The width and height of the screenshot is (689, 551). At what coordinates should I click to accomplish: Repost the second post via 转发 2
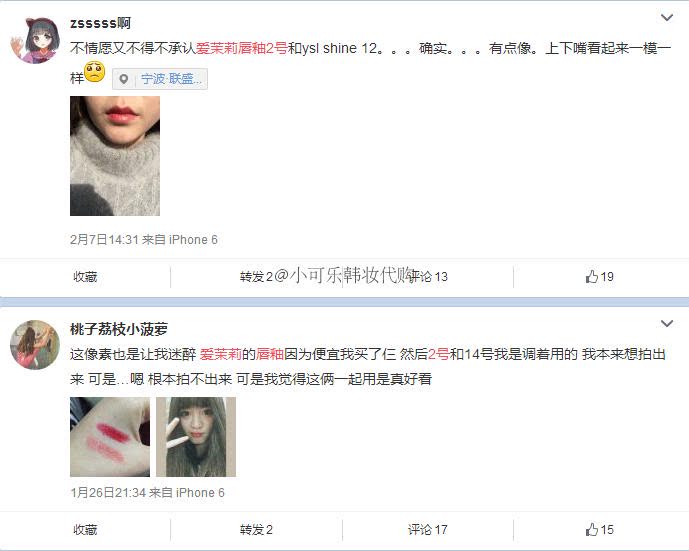click(x=256, y=530)
